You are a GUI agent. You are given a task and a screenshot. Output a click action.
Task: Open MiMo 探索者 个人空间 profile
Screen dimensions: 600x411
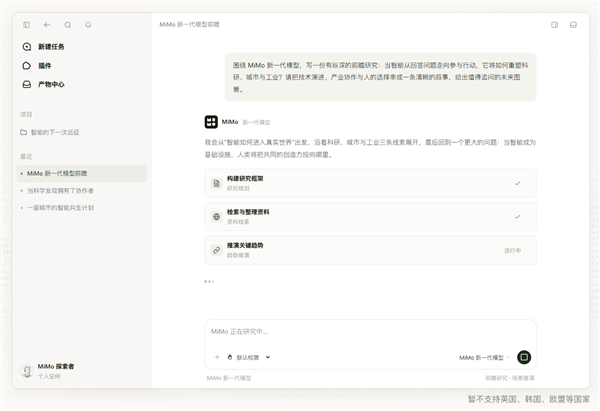[x=48, y=371]
